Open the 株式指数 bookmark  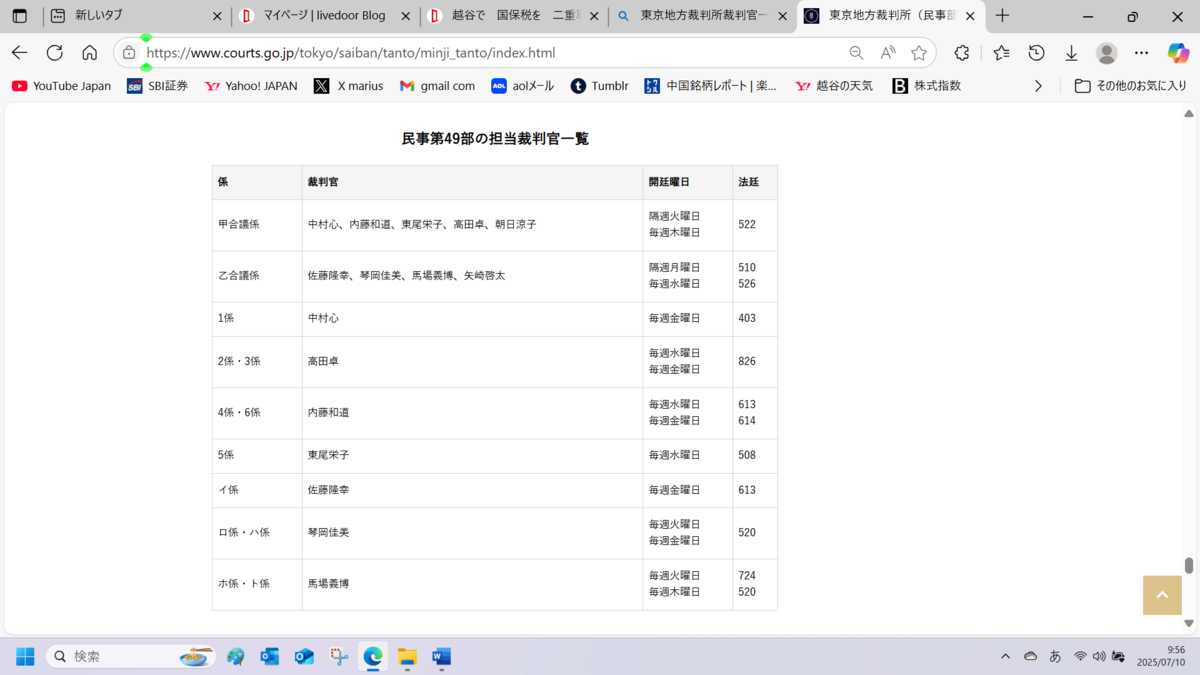(927, 86)
